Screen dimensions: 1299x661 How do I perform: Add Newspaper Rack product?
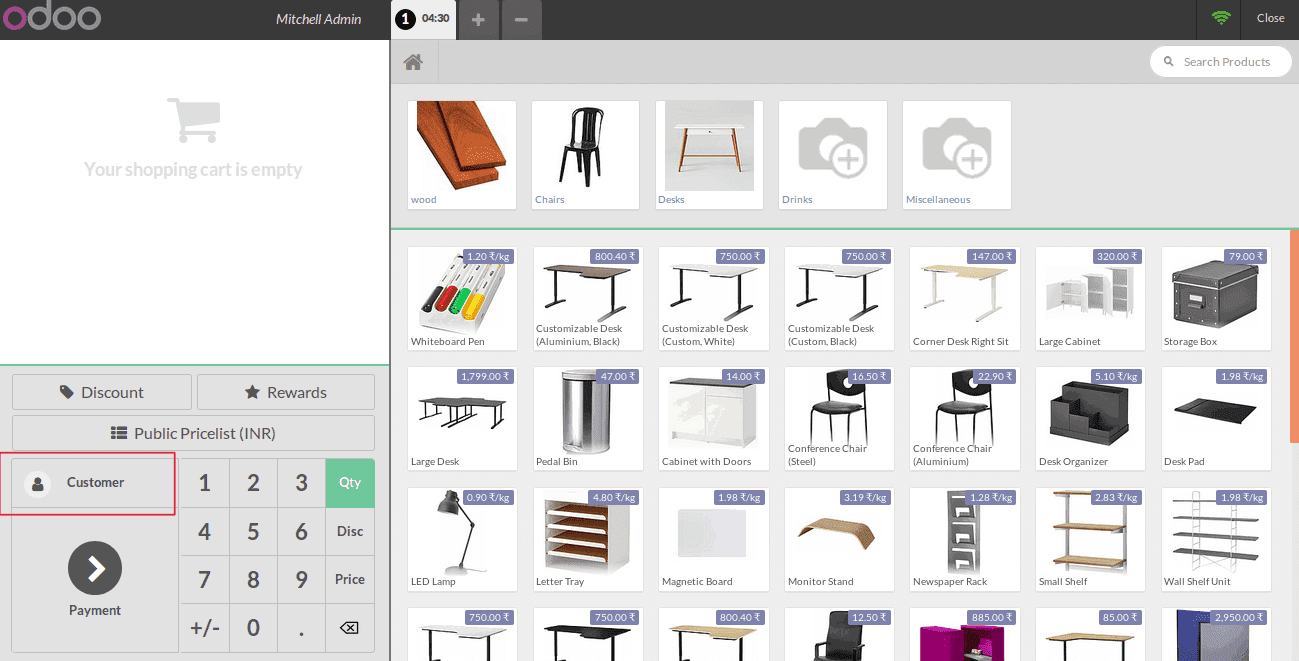965,538
